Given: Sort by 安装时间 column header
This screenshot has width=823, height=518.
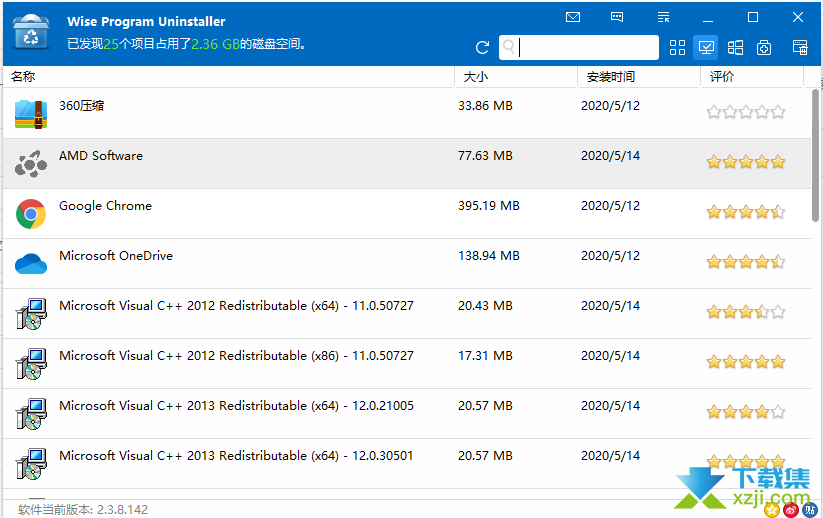Looking at the screenshot, I should (610, 77).
